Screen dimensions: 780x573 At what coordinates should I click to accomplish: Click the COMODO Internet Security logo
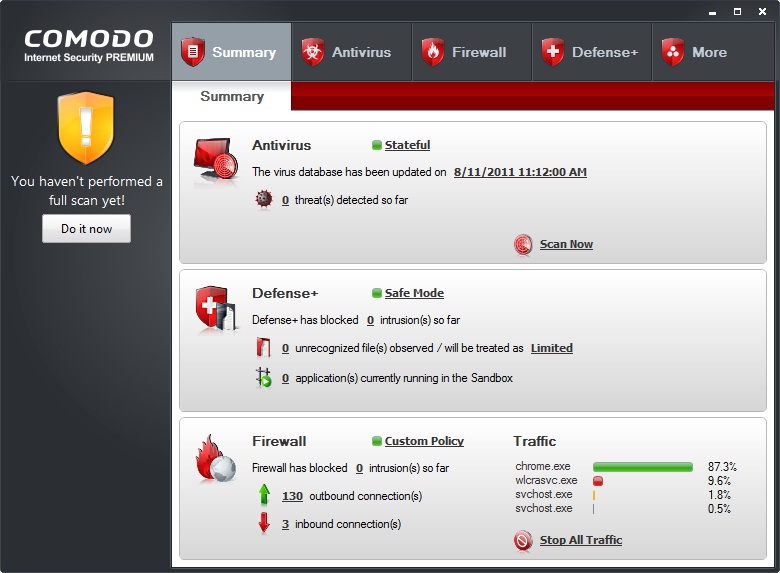coord(89,46)
